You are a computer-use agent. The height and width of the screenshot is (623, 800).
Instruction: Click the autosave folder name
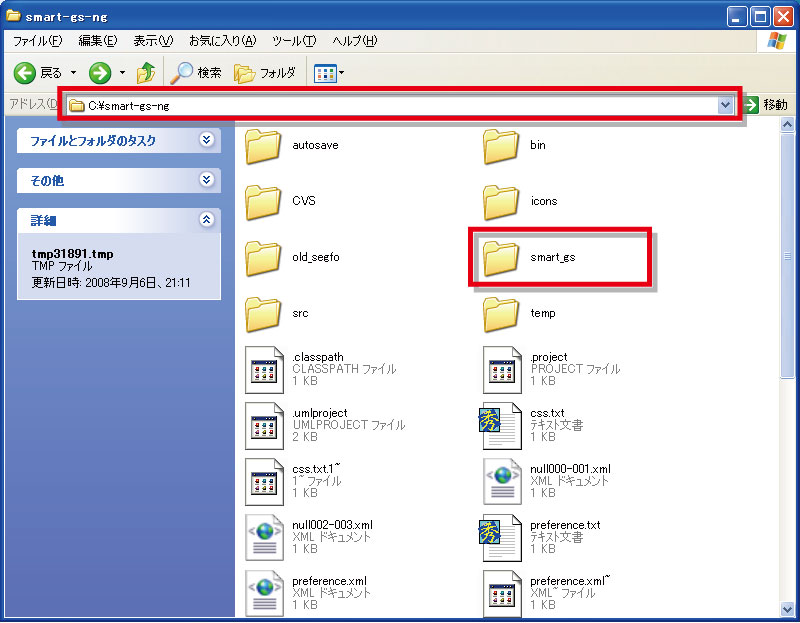[315, 145]
